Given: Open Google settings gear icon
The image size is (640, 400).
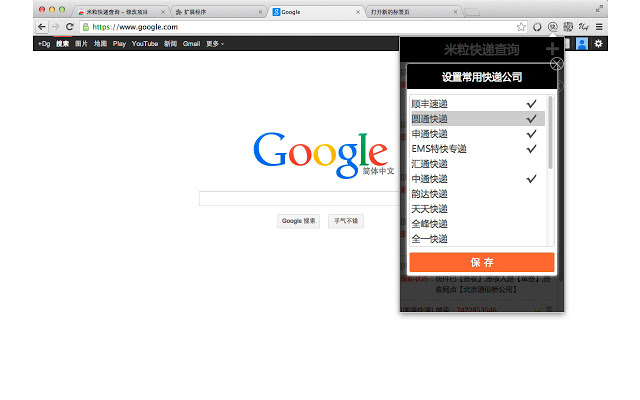Looking at the screenshot, I should click(x=598, y=43).
